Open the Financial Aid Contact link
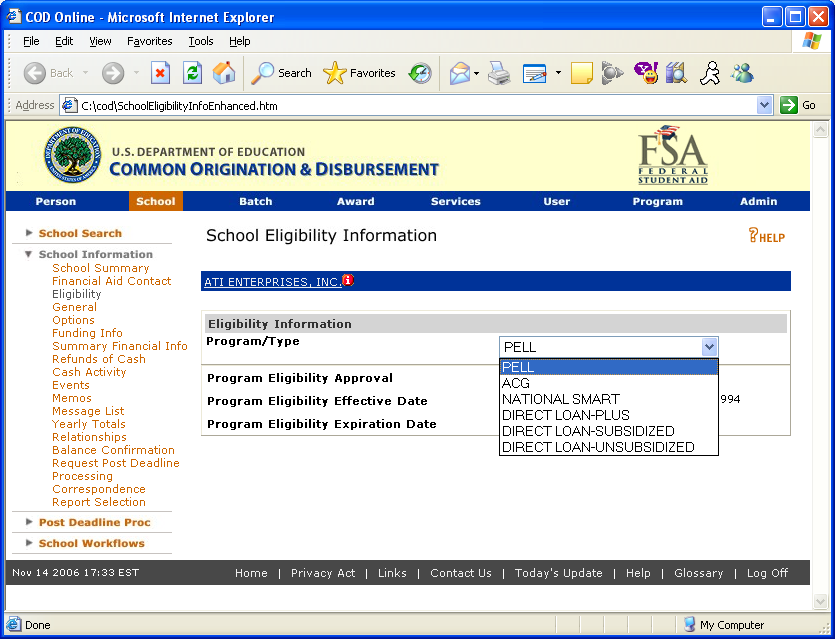The height and width of the screenshot is (639, 835). (111, 281)
